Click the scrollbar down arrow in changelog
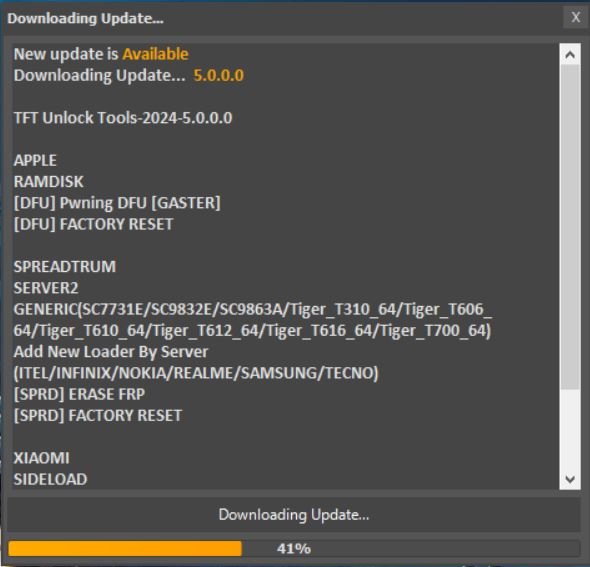The width and height of the screenshot is (590, 567). [570, 479]
